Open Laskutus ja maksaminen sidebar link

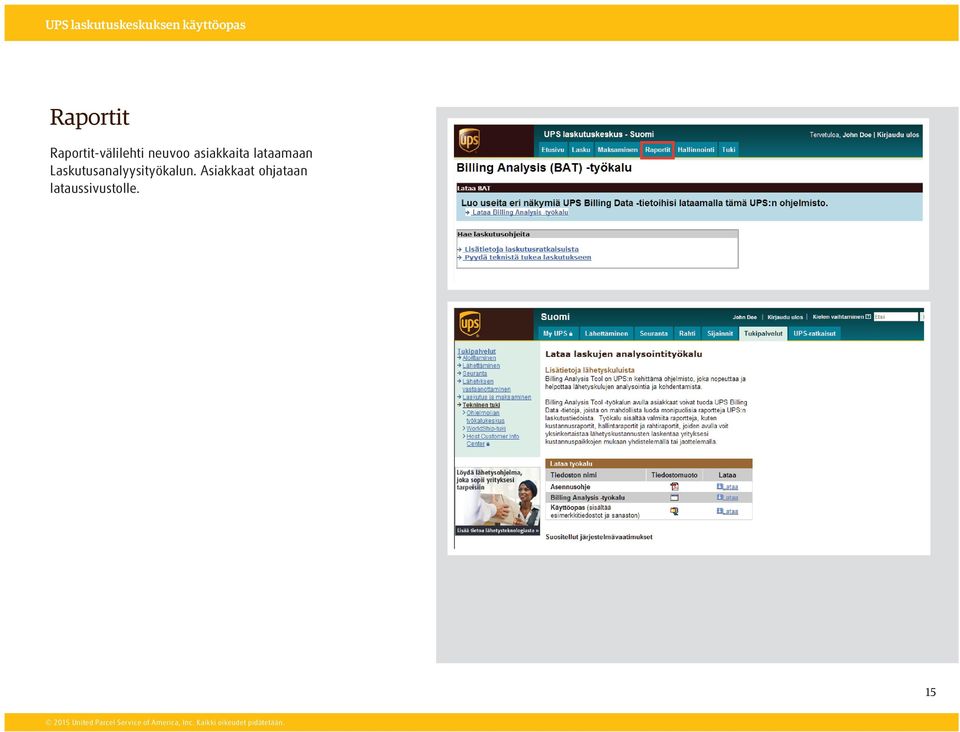[x=497, y=397]
